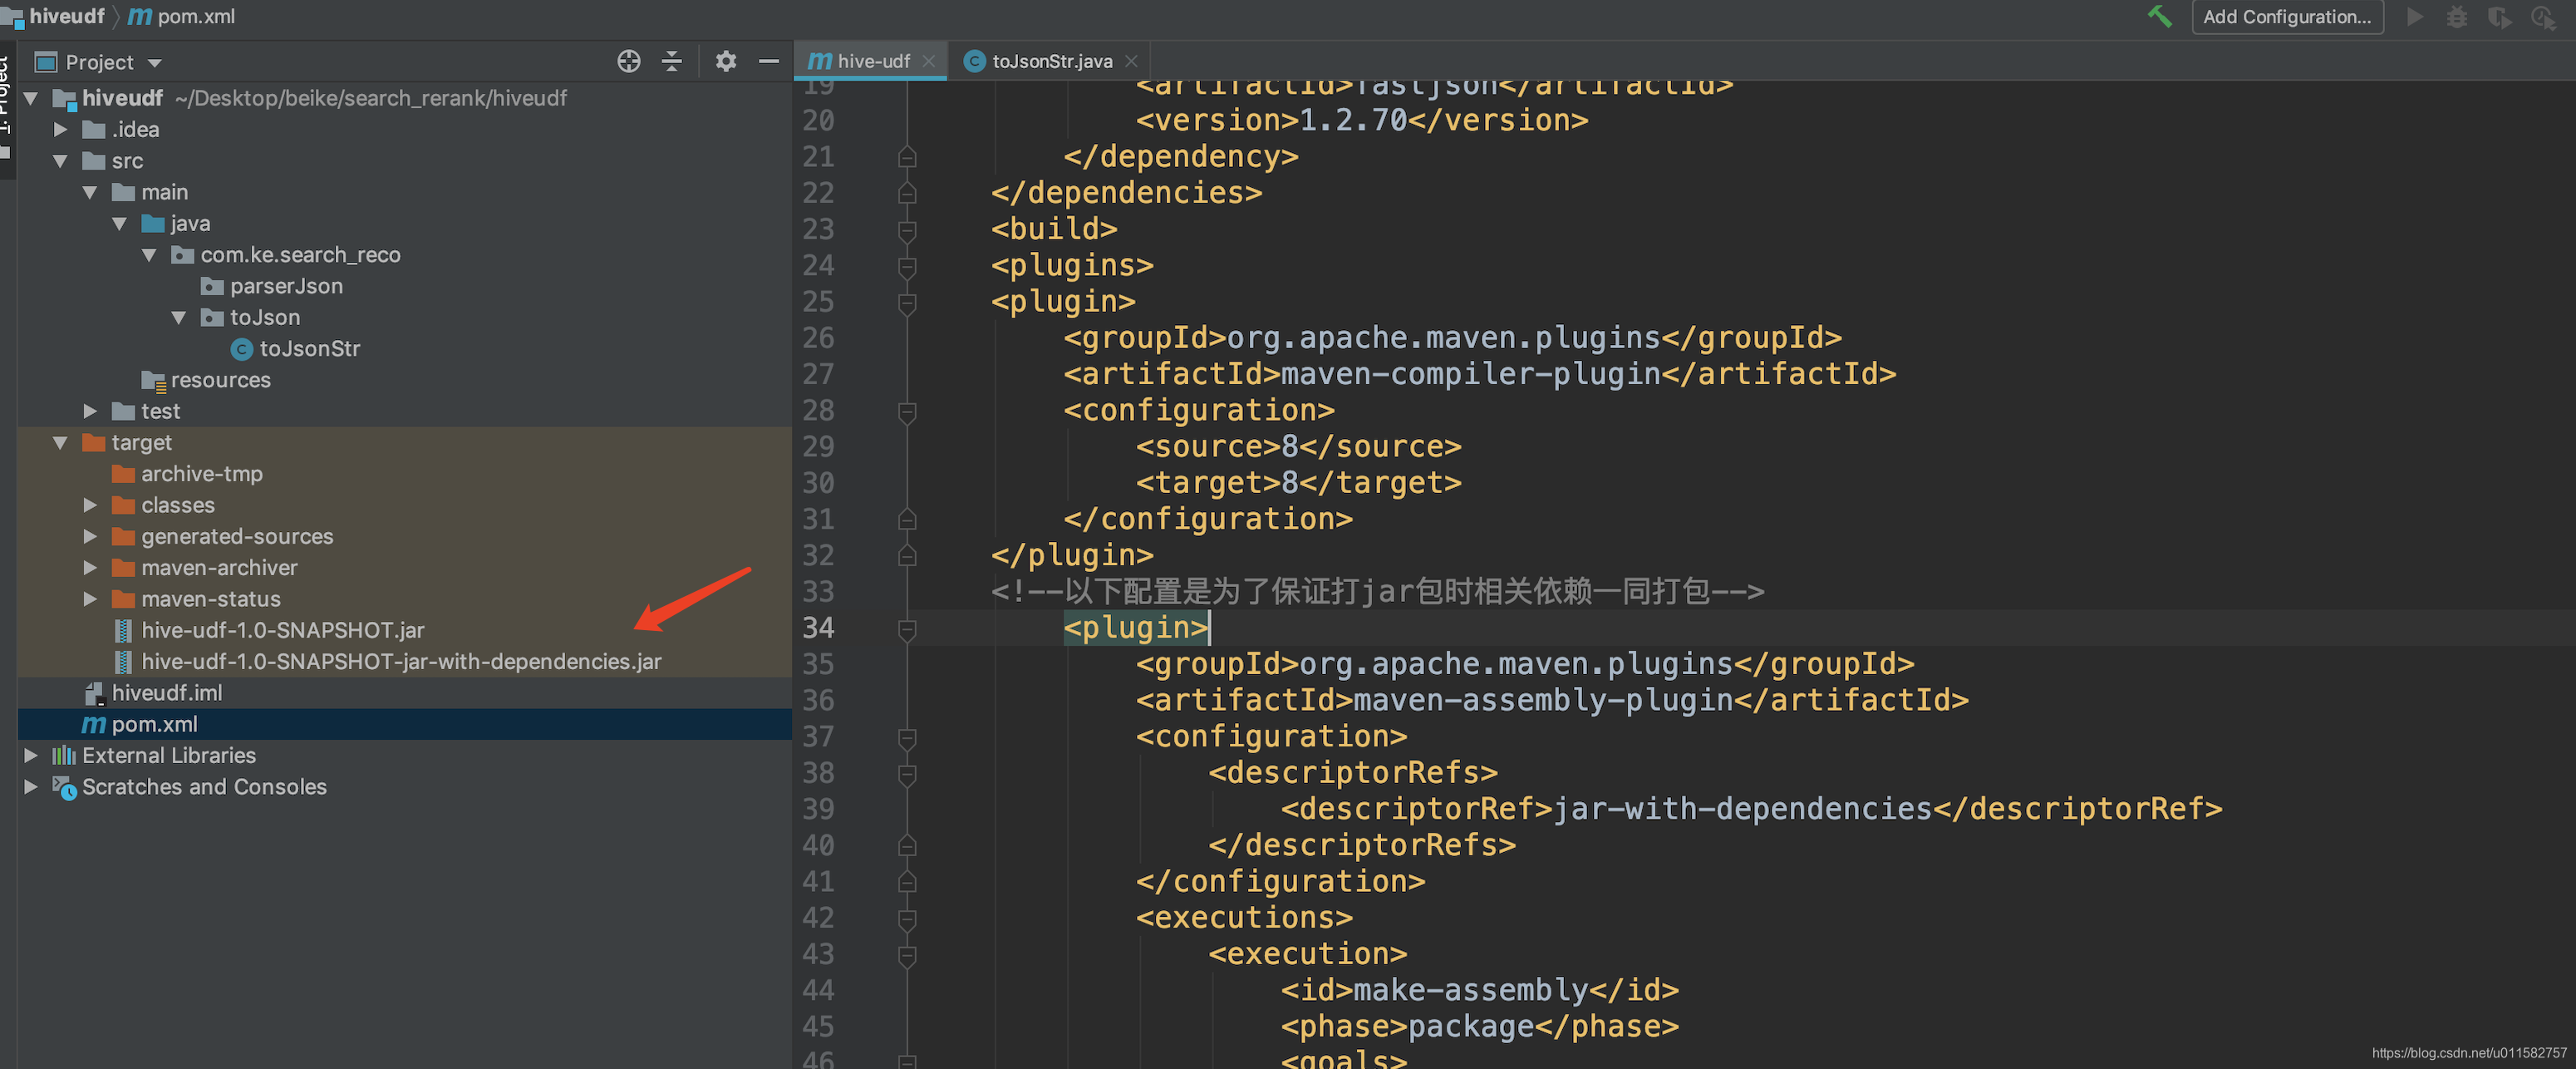Collapse the java folder
This screenshot has width=2576, height=1069.
(x=120, y=223)
